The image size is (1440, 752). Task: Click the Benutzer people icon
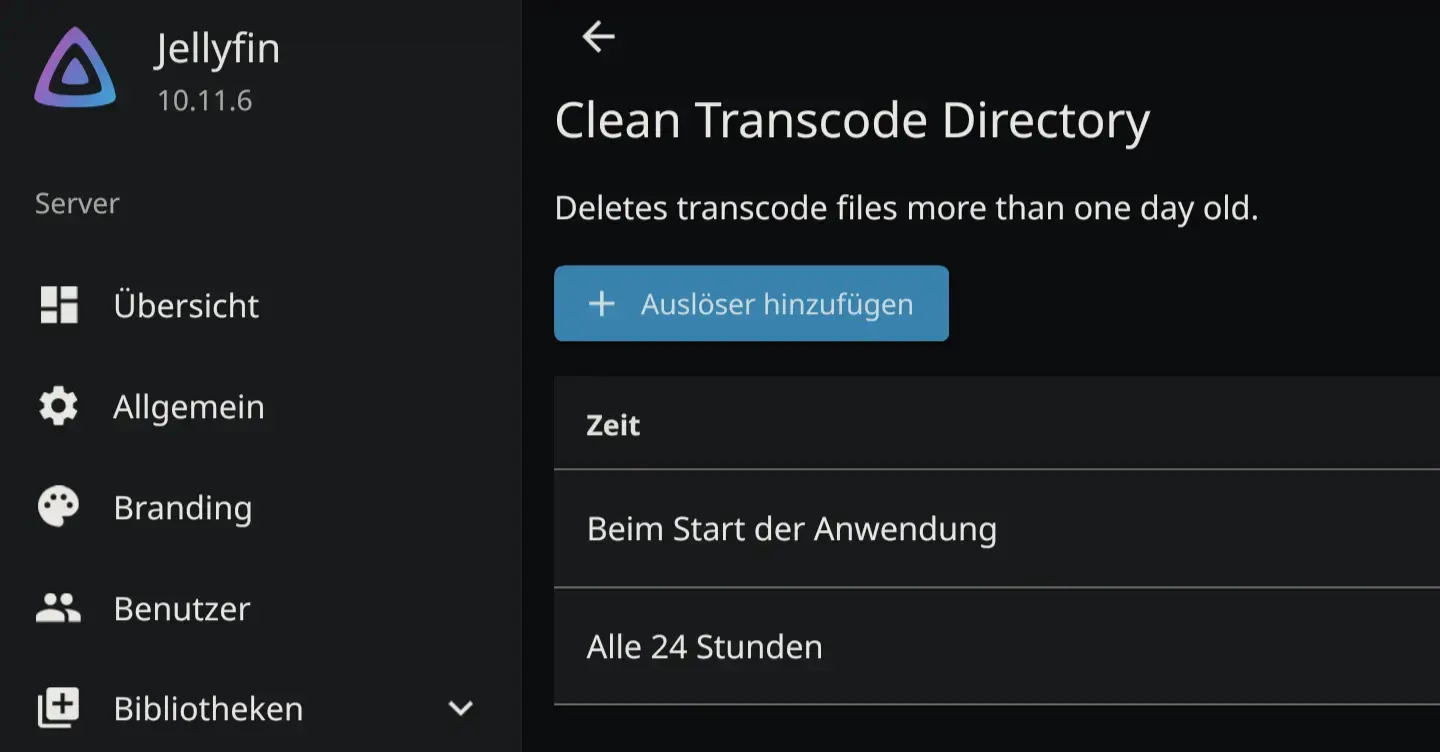point(58,608)
